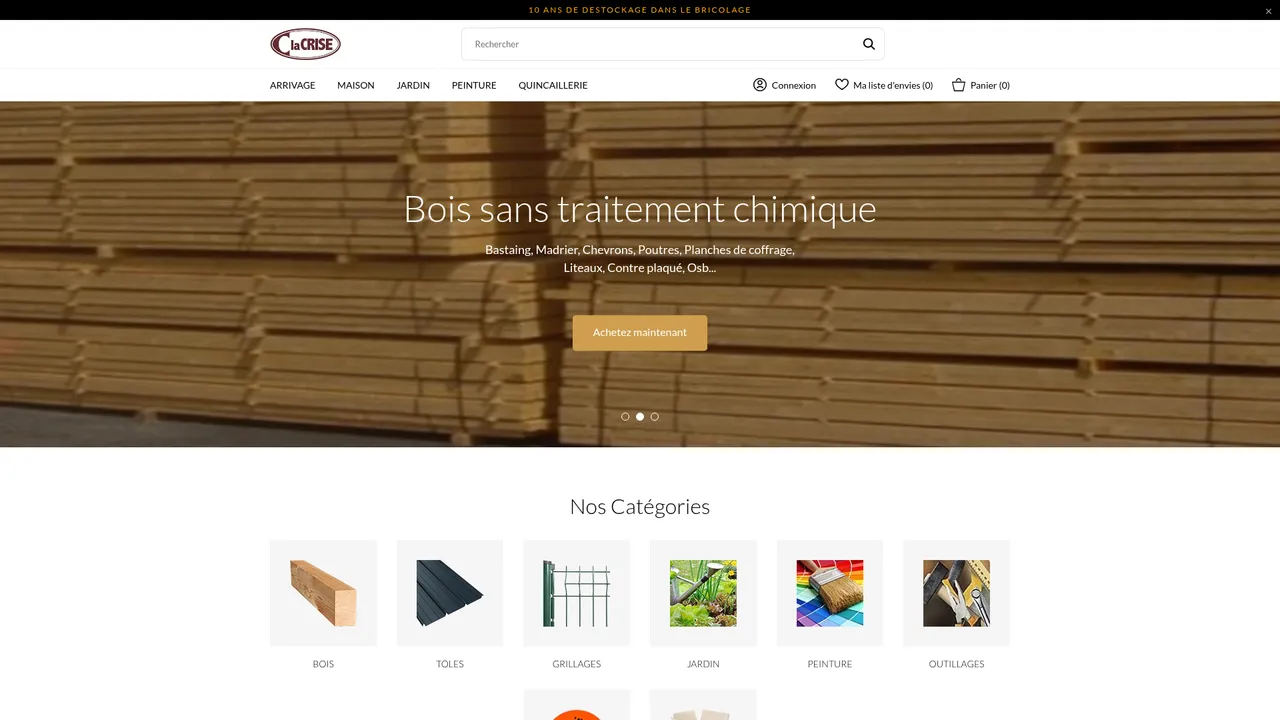Open the GRILLAGES category thumbnail
The height and width of the screenshot is (720, 1280).
click(577, 593)
